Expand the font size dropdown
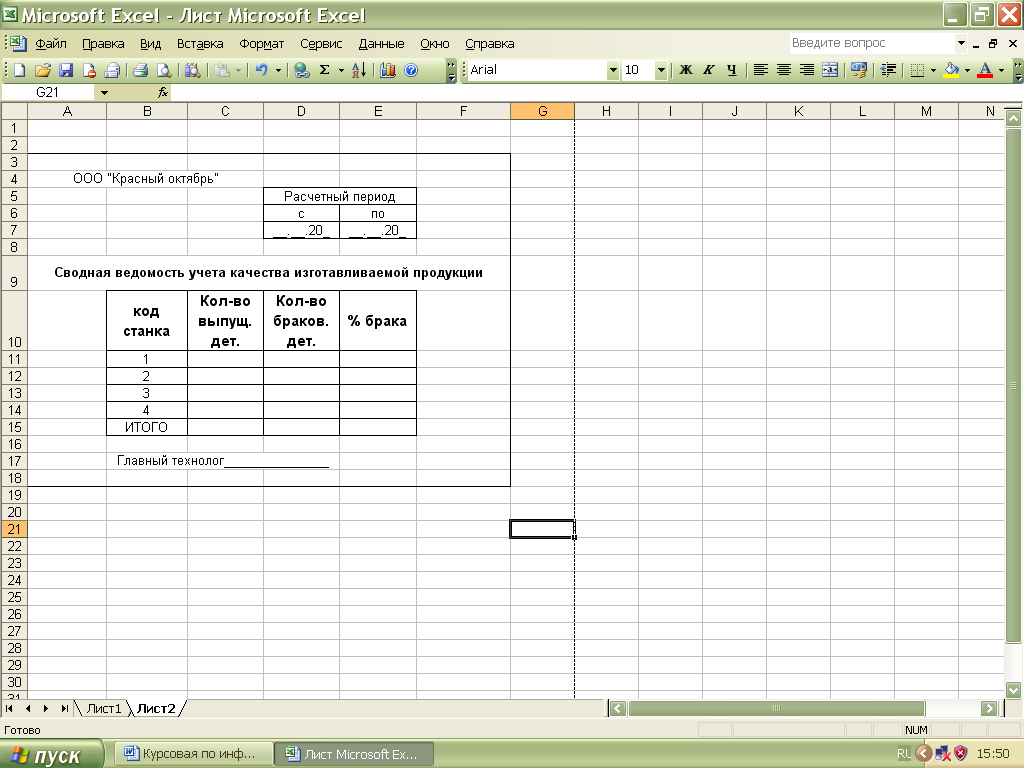The width and height of the screenshot is (1024, 768). coord(661,70)
